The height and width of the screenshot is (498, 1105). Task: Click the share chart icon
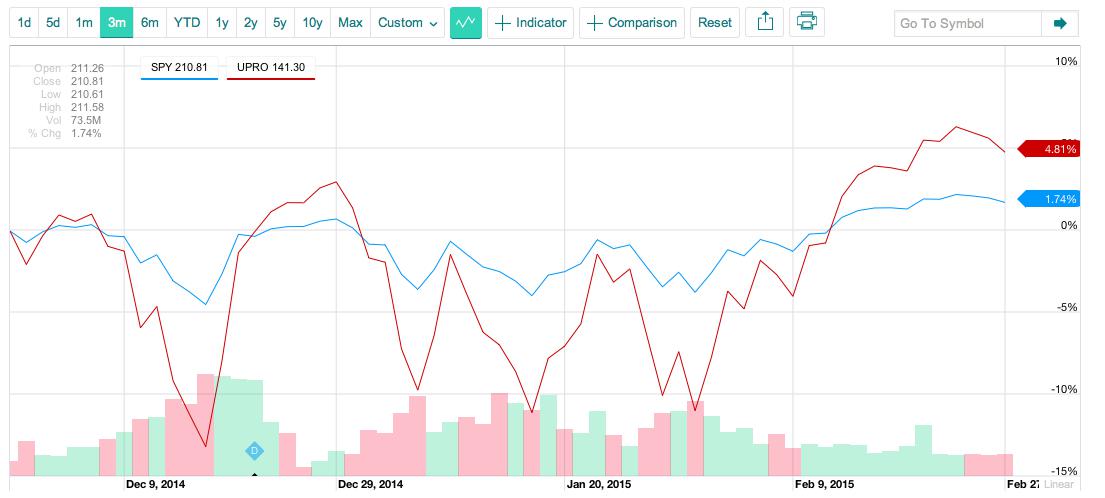pos(765,23)
